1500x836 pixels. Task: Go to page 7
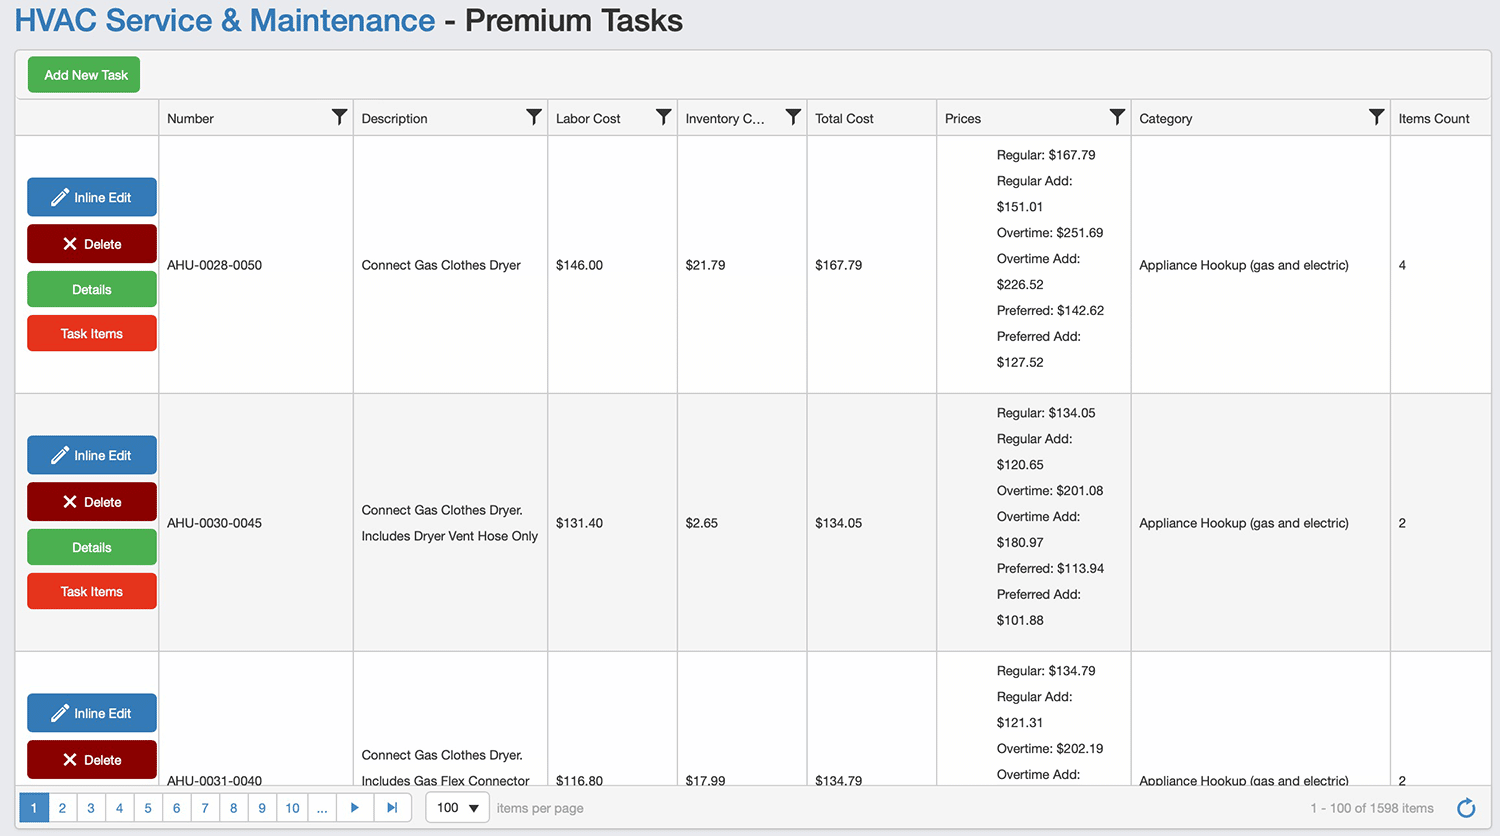coord(205,808)
